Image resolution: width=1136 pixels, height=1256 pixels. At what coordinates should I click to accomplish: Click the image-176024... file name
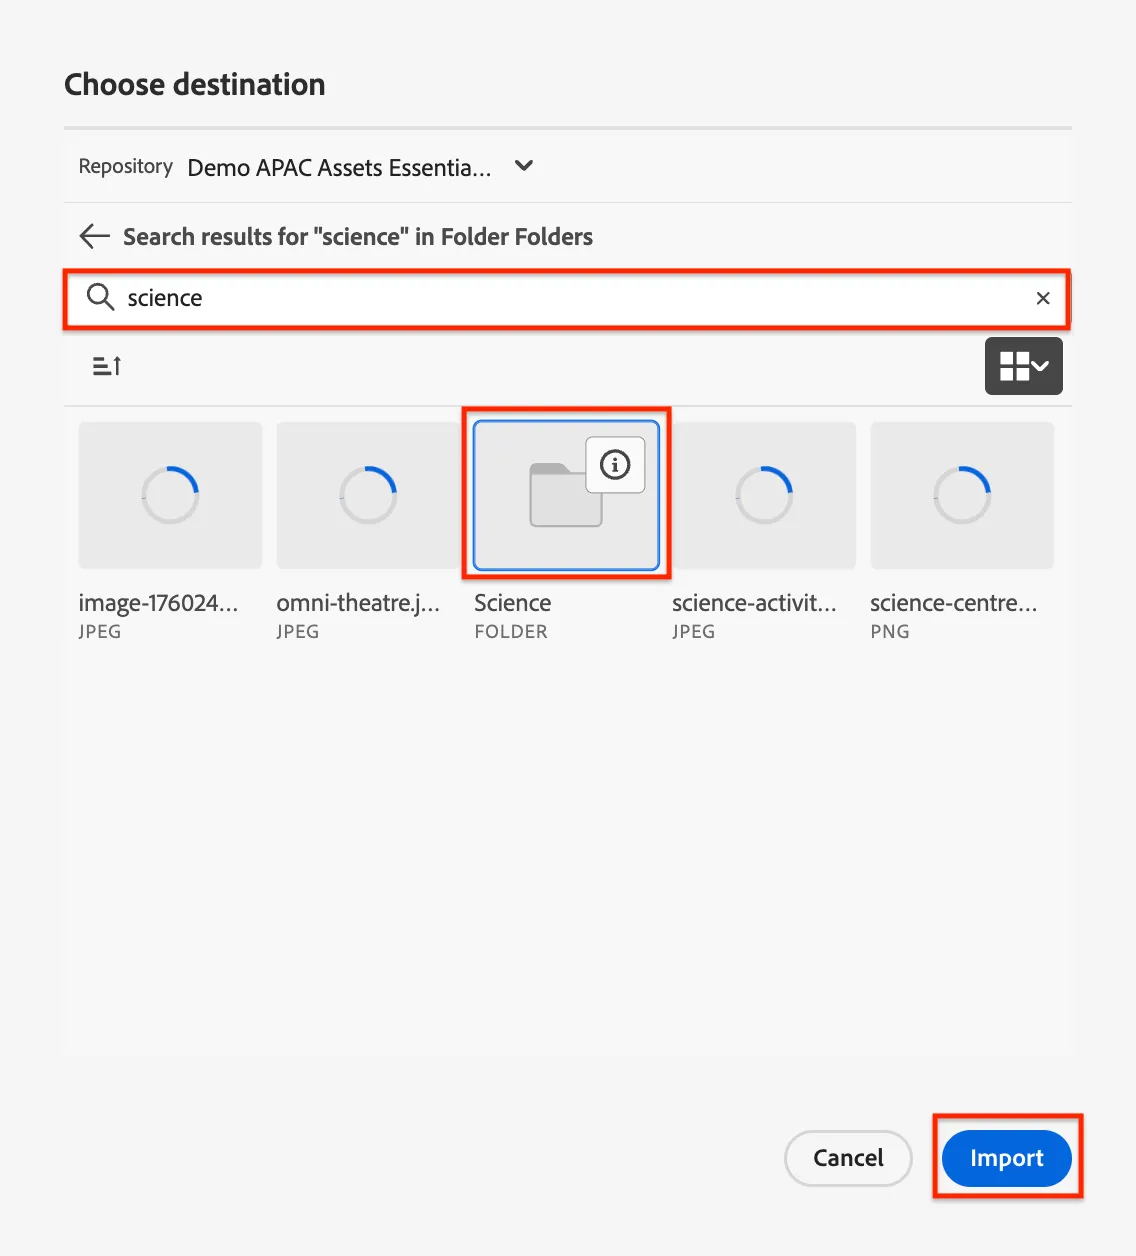tap(158, 603)
